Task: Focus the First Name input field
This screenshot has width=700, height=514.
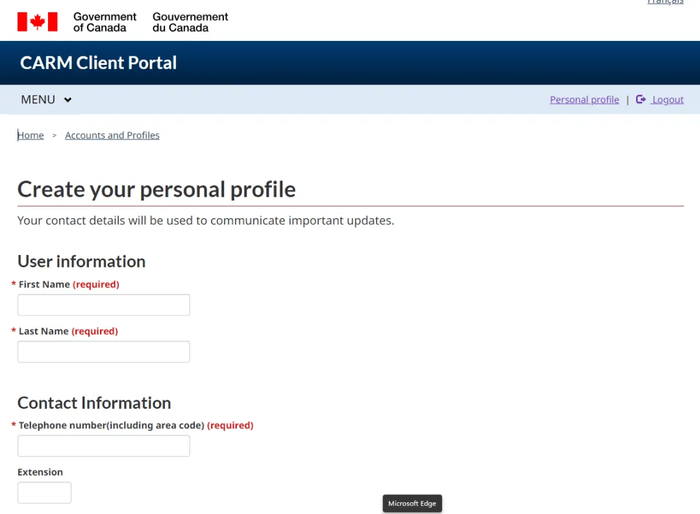Action: coord(103,305)
